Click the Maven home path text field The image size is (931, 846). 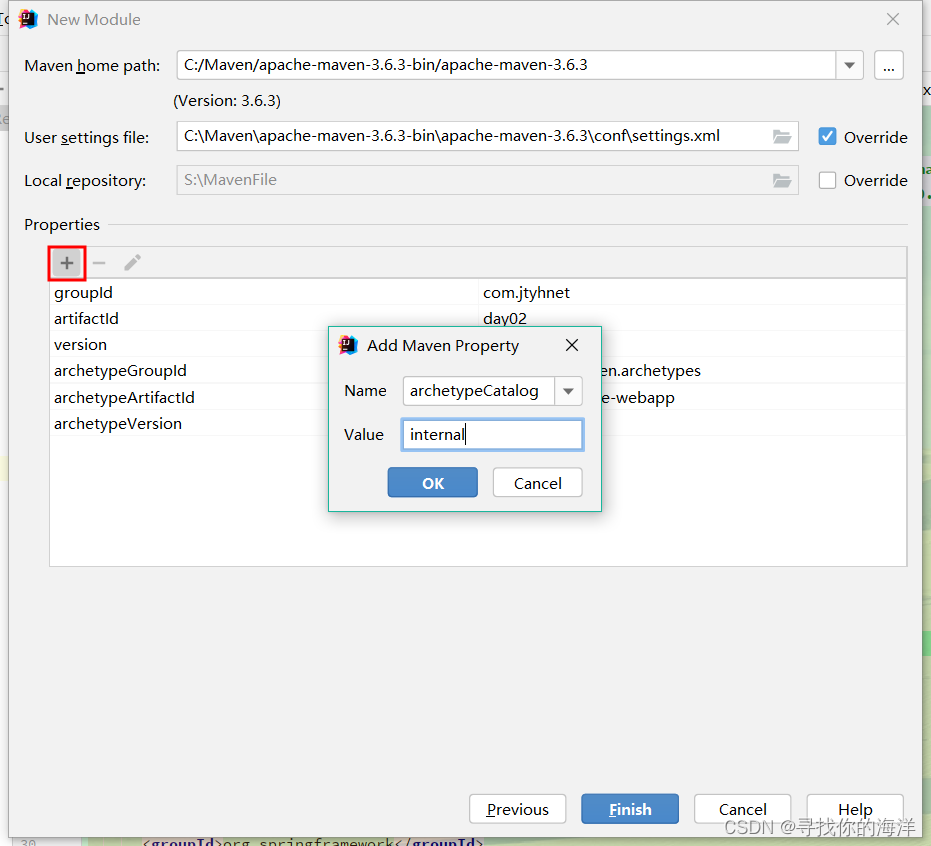point(506,65)
